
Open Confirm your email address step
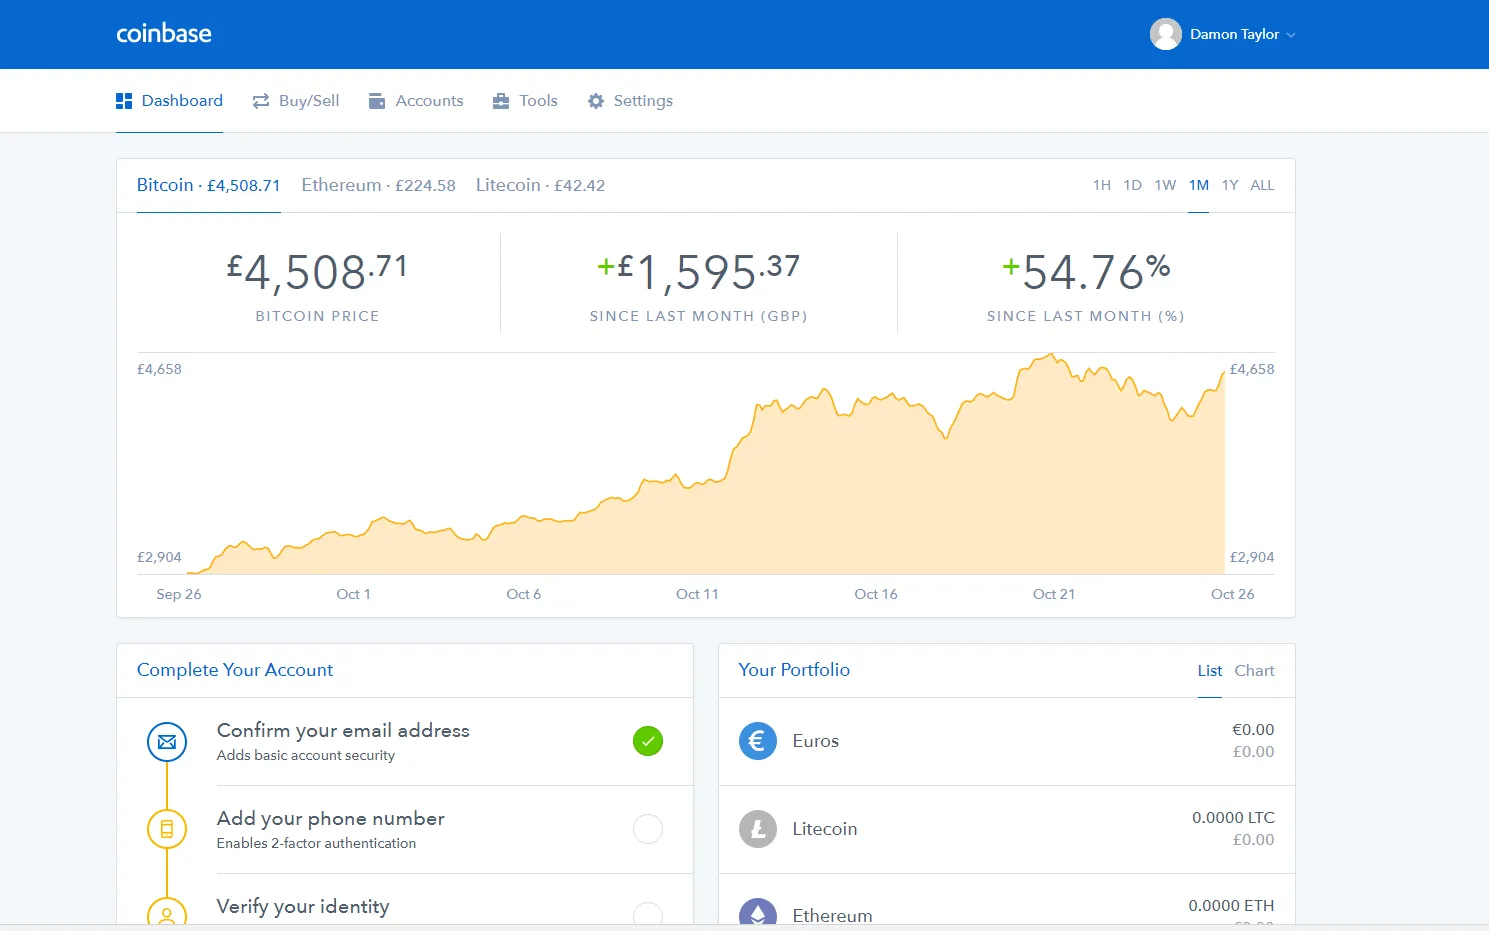point(405,742)
